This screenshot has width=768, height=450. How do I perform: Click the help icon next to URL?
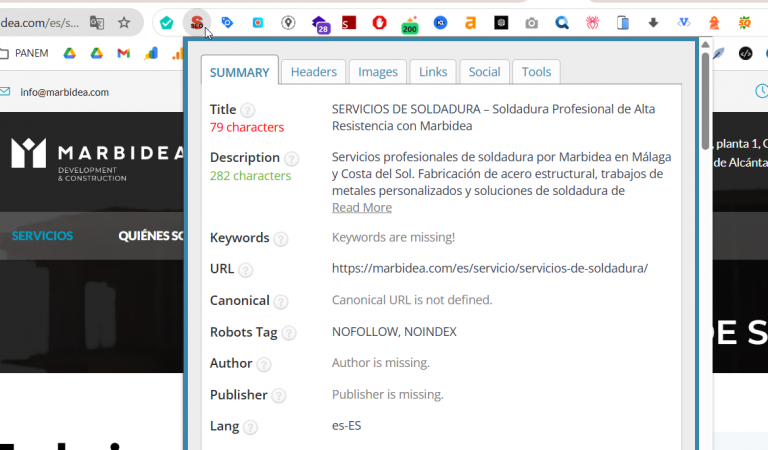pos(245,270)
